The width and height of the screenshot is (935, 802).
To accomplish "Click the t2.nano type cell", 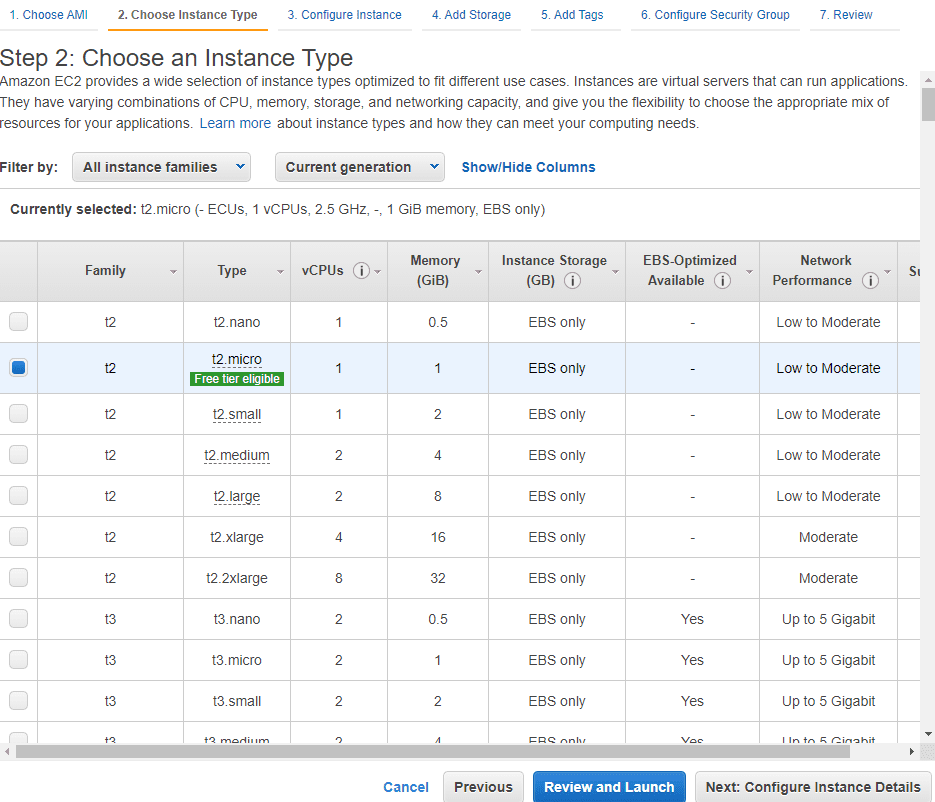I will tap(237, 323).
